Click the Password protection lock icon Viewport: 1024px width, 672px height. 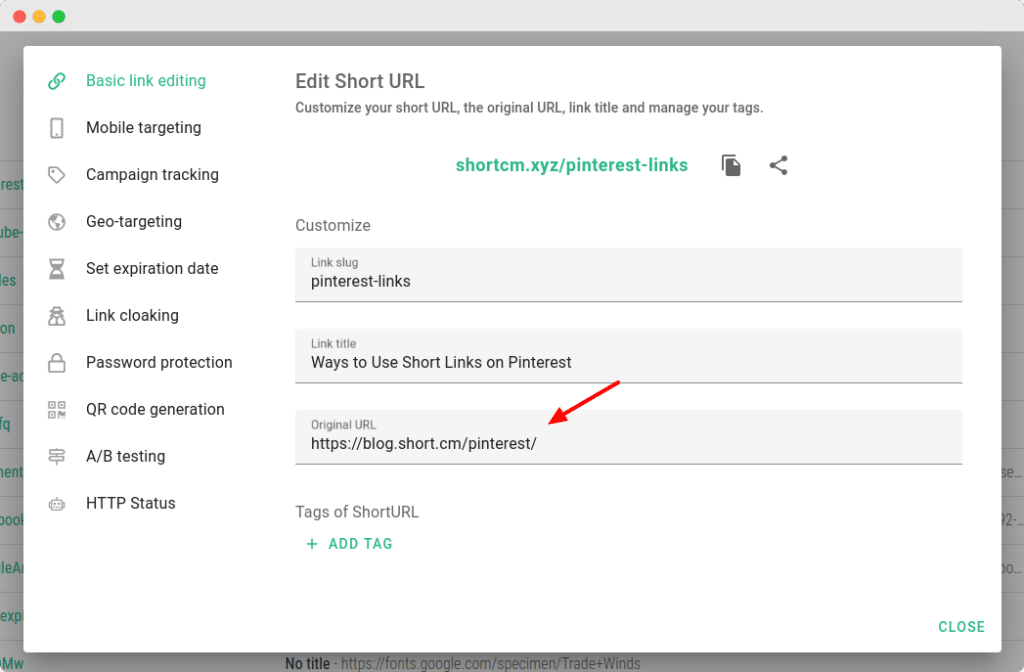tap(55, 362)
